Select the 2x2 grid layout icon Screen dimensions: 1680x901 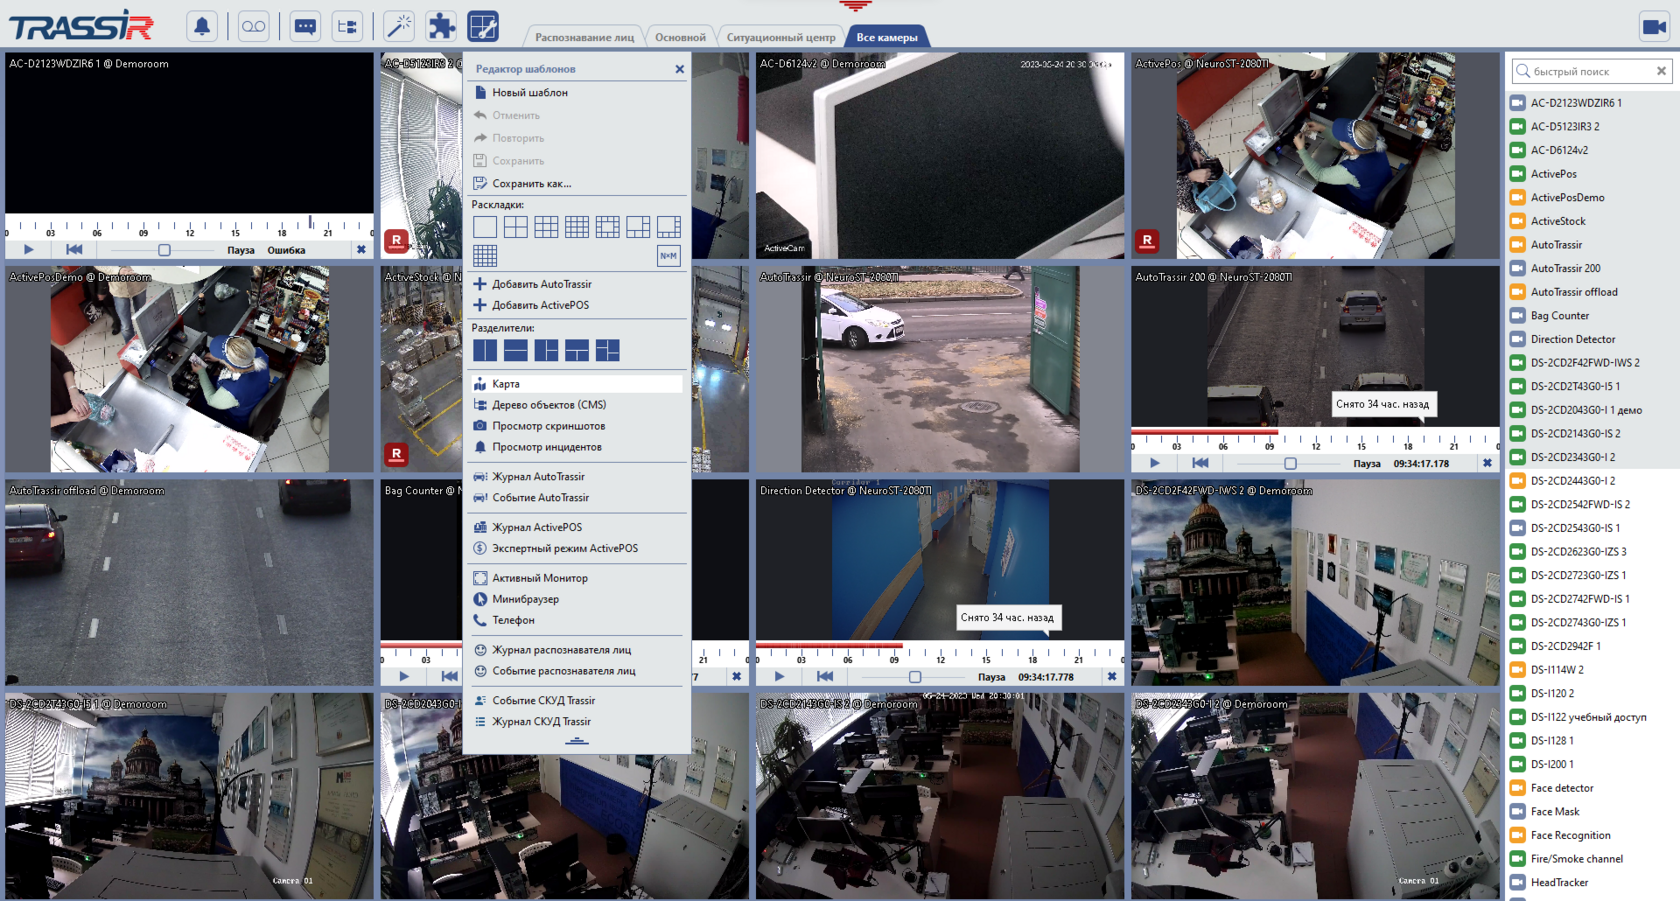coord(515,226)
